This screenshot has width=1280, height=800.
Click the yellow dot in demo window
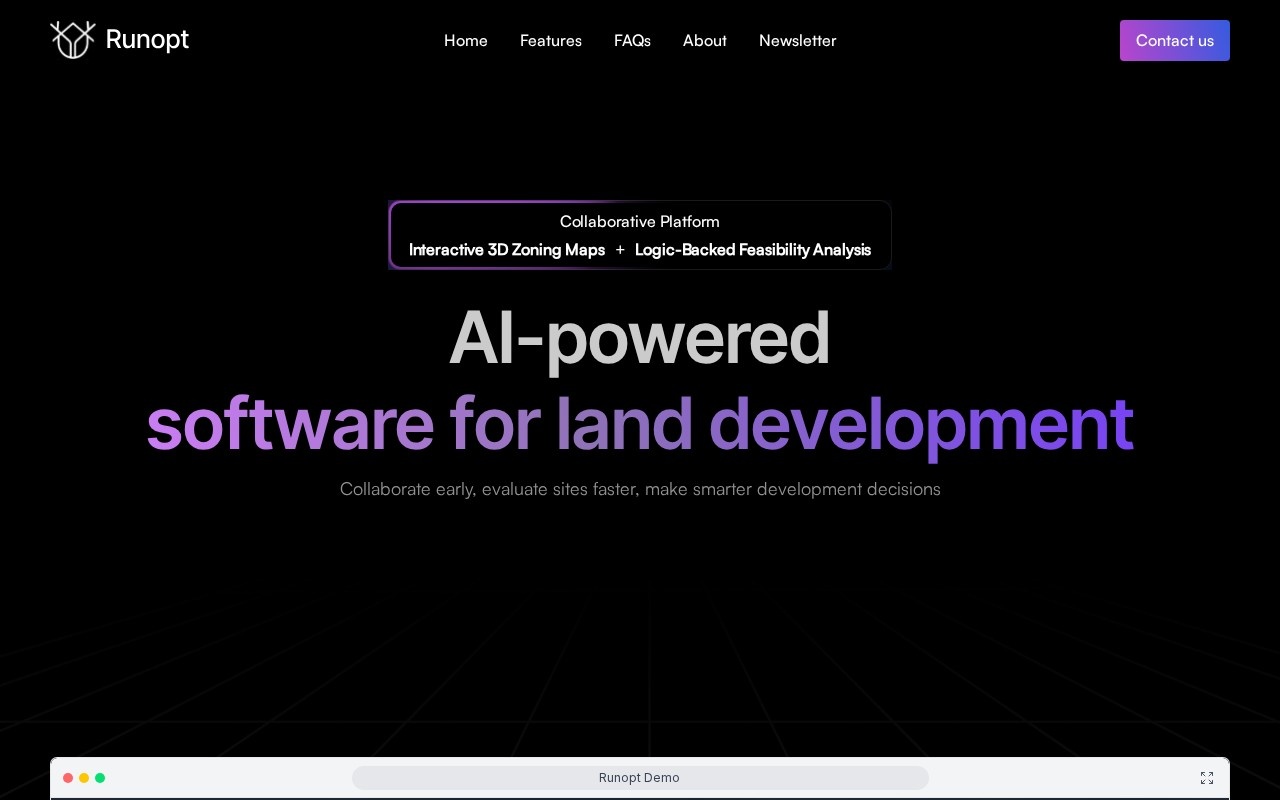tap(84, 778)
